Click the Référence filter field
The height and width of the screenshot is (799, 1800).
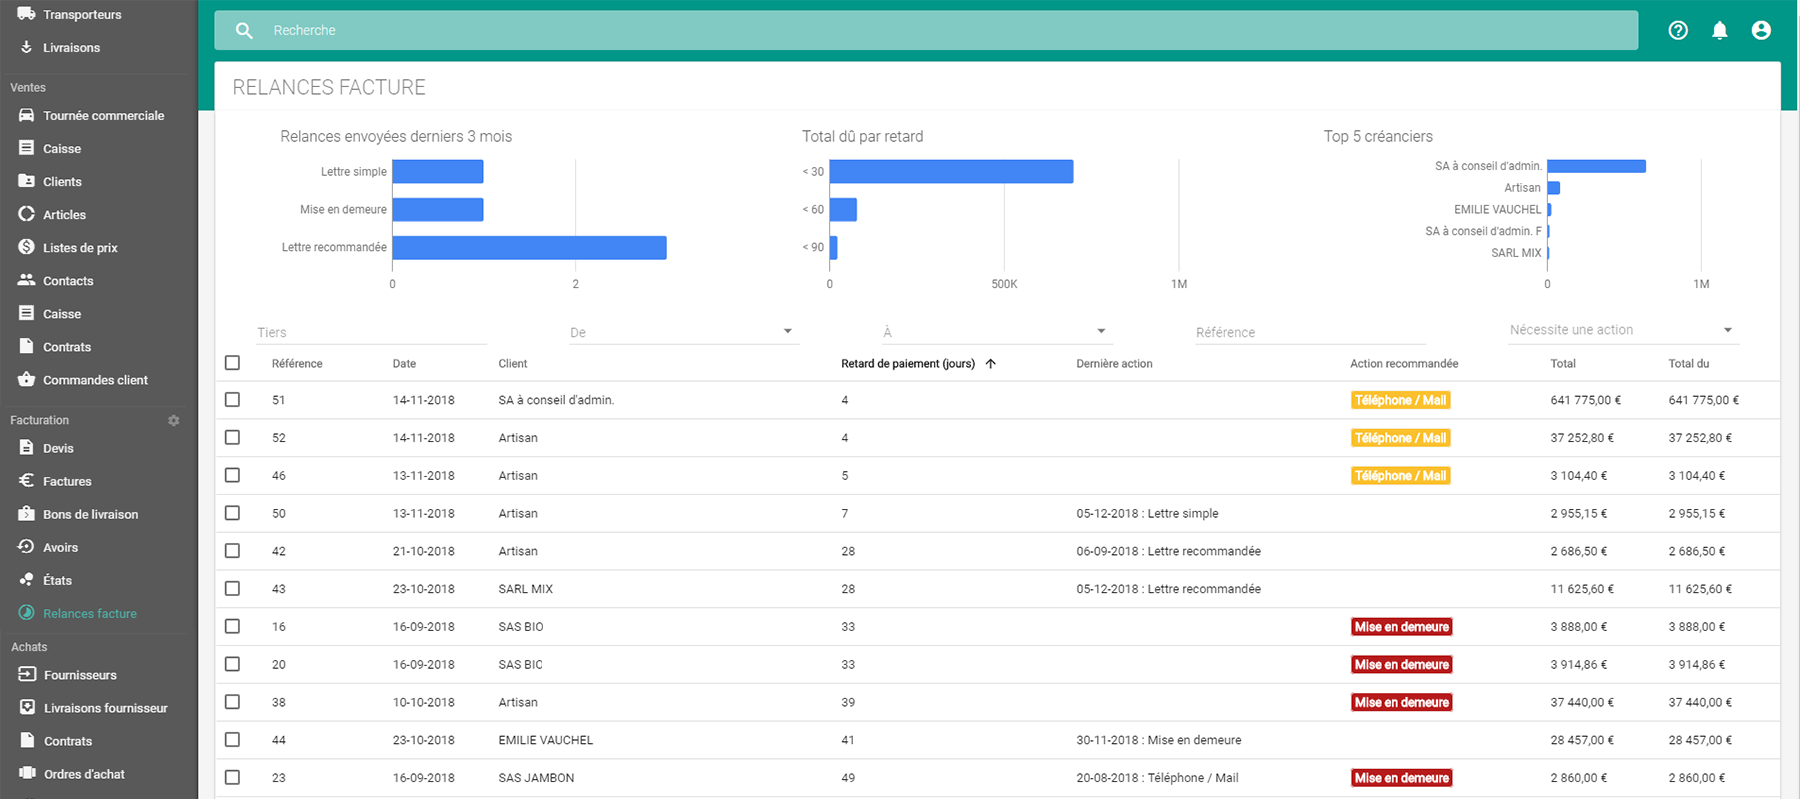[x=1310, y=332]
